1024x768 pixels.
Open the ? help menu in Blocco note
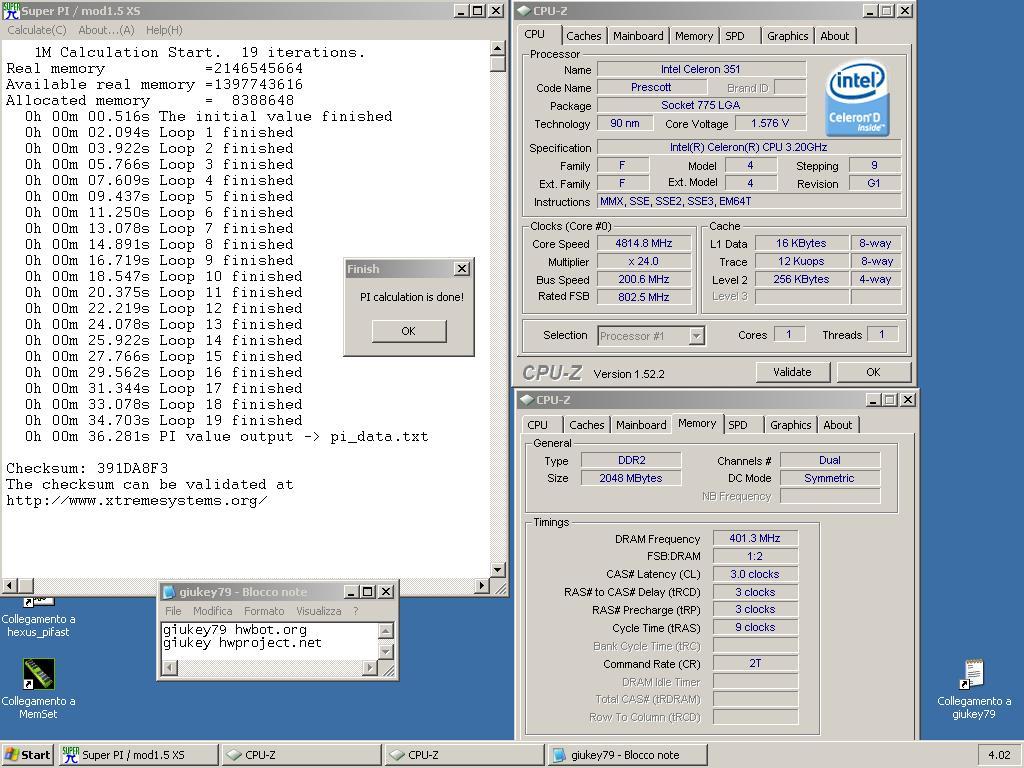pyautogui.click(x=356, y=611)
